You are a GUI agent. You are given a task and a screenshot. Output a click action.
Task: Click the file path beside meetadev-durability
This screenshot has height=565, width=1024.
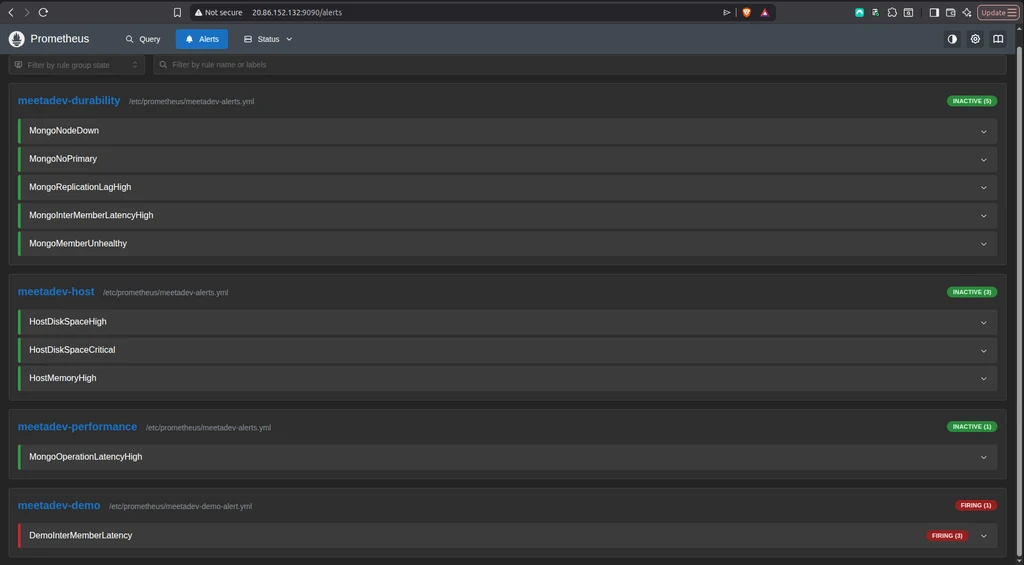point(191,102)
